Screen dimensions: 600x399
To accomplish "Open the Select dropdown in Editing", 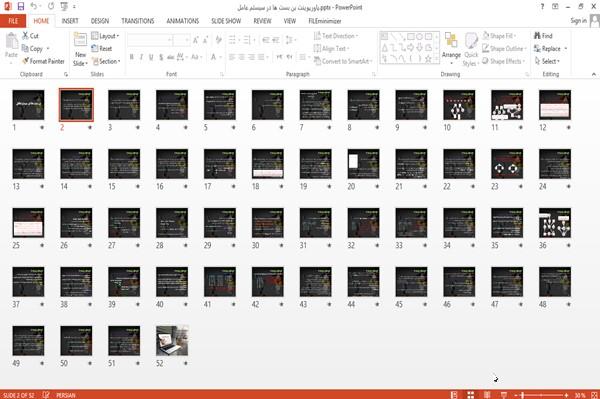I will click(547, 61).
